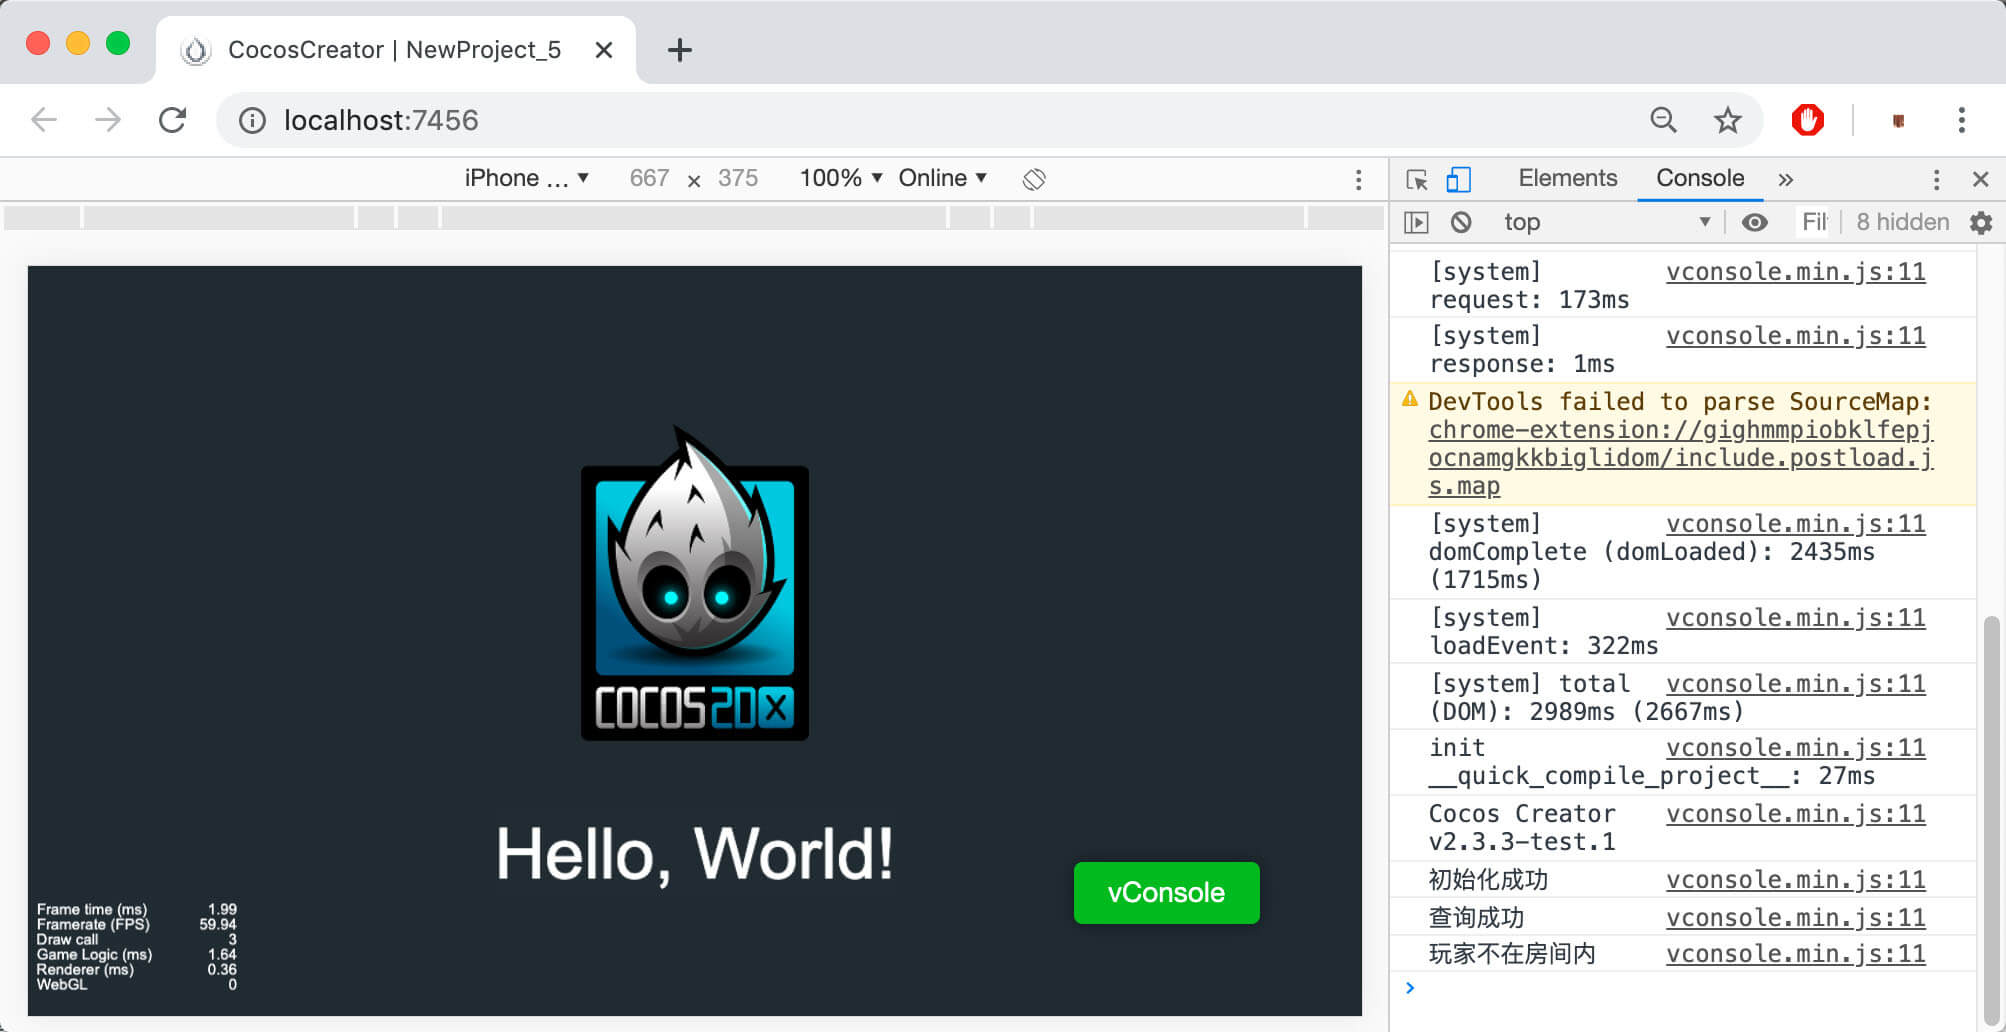Open source link for loadEvent log
Viewport: 2006px width, 1032px height.
tap(1795, 618)
